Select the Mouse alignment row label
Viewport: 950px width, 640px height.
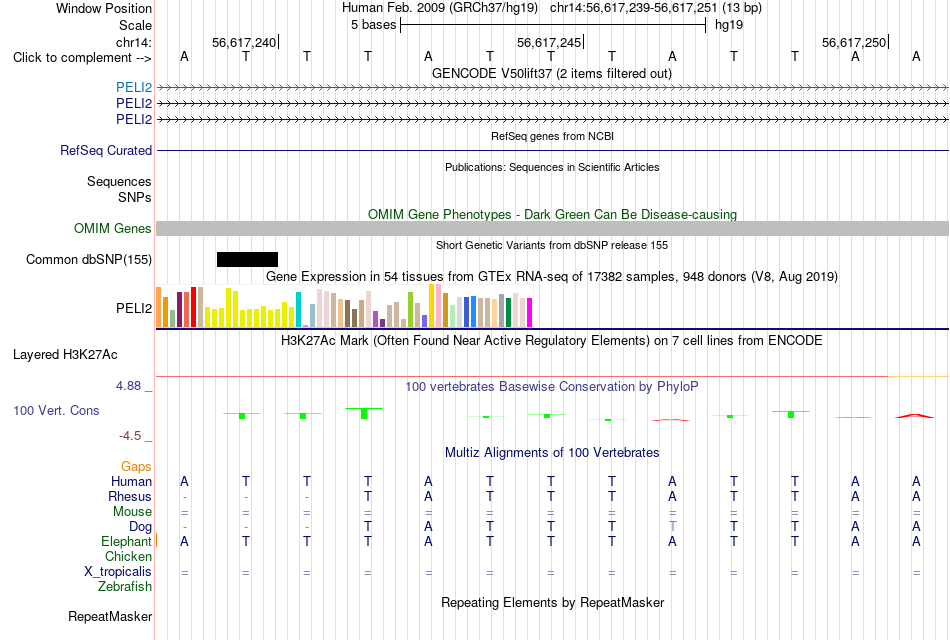(132, 512)
